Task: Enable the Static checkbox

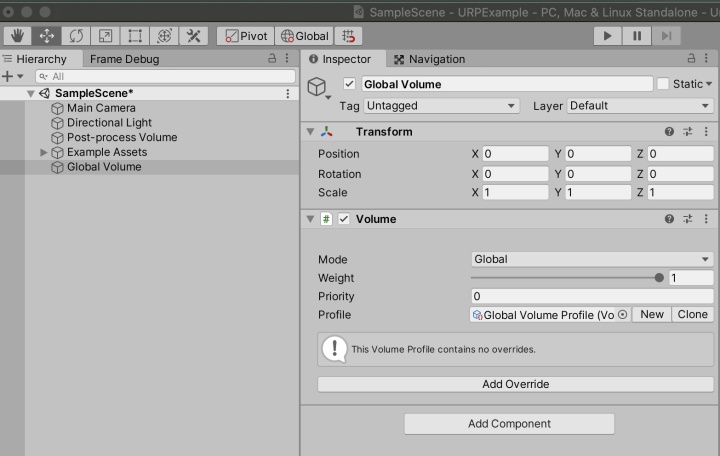Action: [x=662, y=84]
